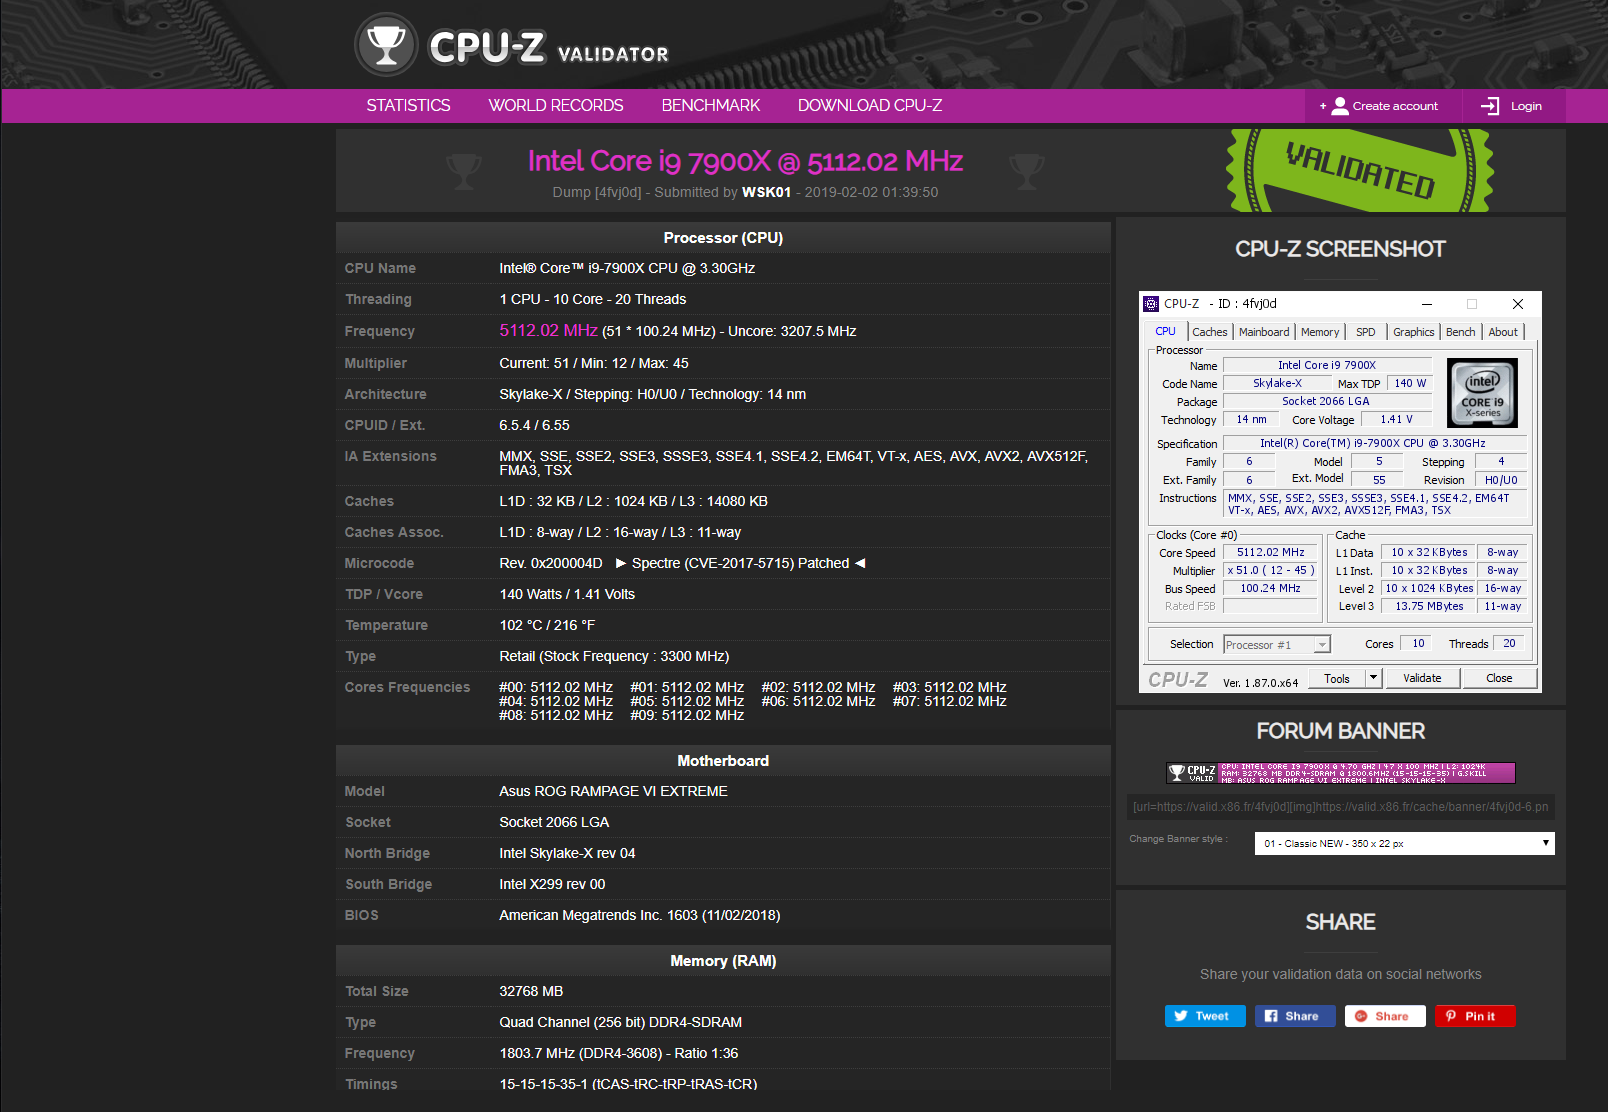This screenshot has height=1112, width=1608.
Task: Switch to About tab in CPU-Z screenshot
Action: click(x=1503, y=332)
